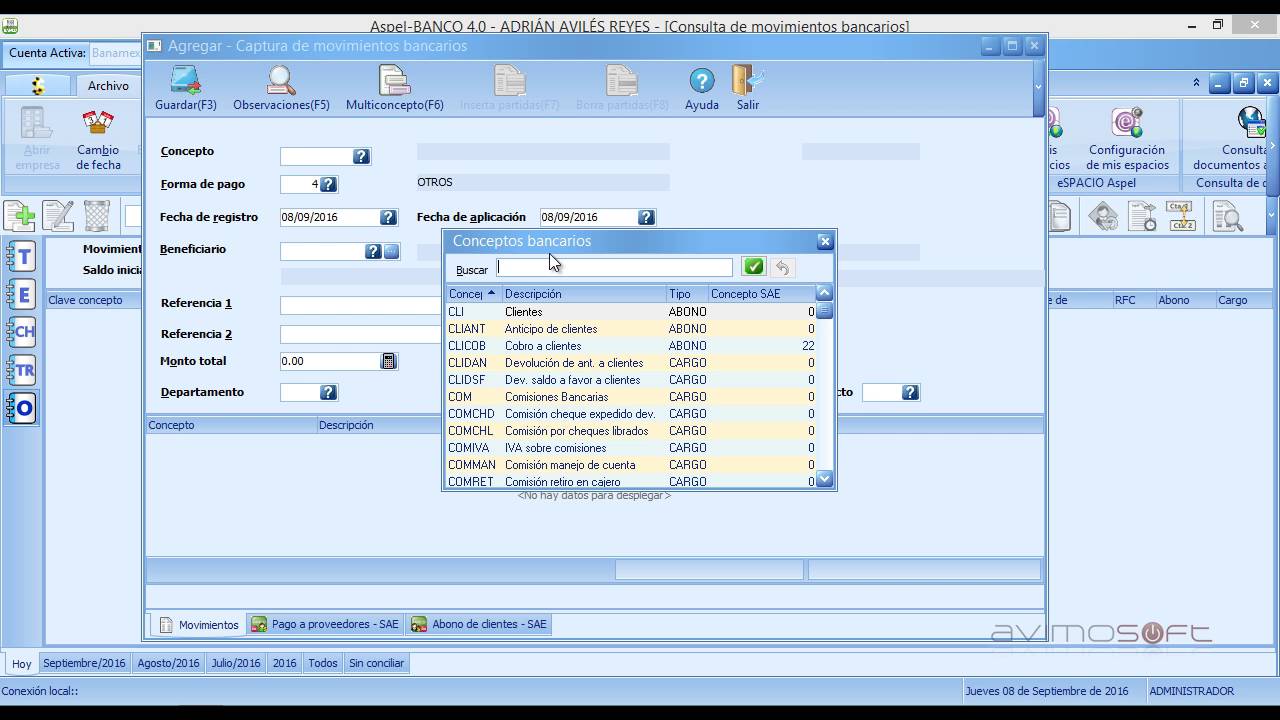Viewport: 1280px width, 720px height.
Task: Switch to Pago a proveedores - SAE tab
Action: coord(325,624)
